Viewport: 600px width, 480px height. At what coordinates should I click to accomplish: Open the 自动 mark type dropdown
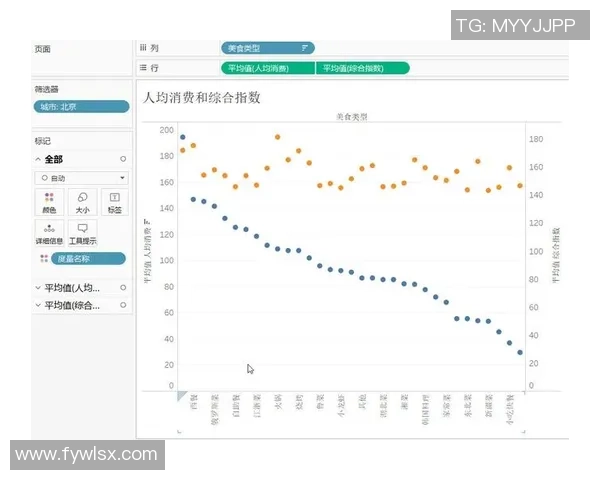[82, 178]
